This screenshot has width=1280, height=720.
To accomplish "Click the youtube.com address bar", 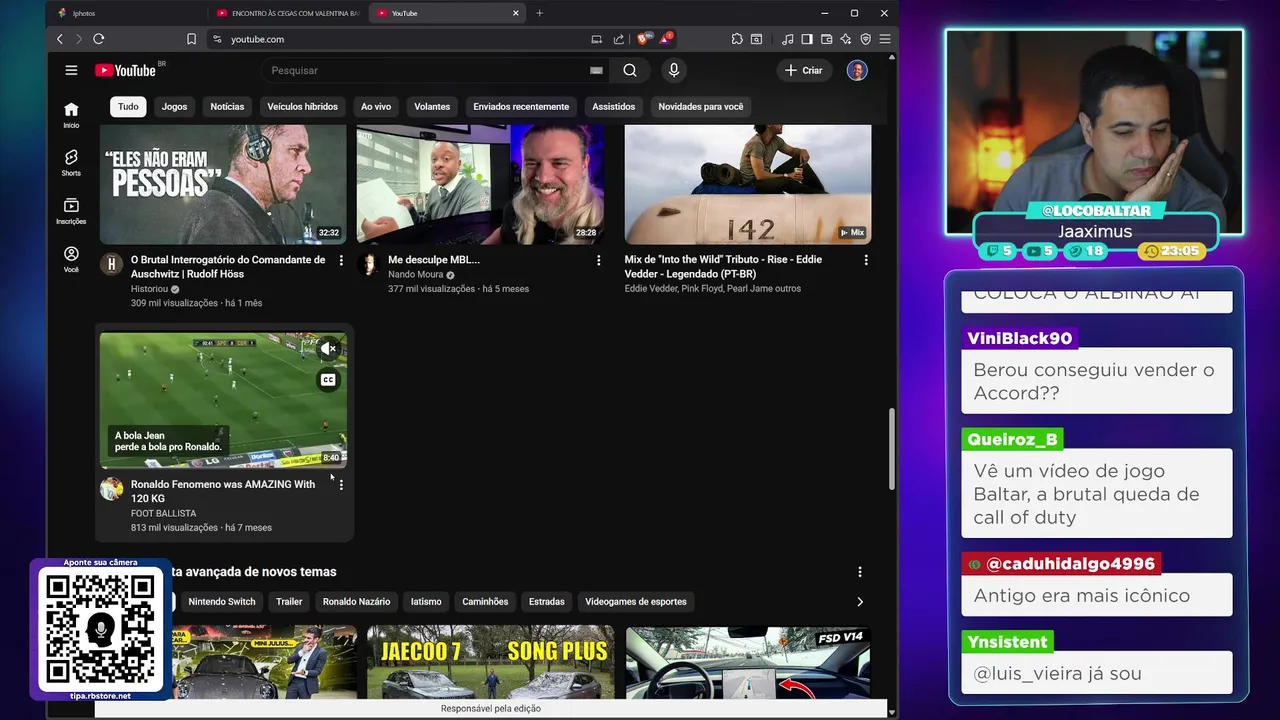I will point(400,39).
